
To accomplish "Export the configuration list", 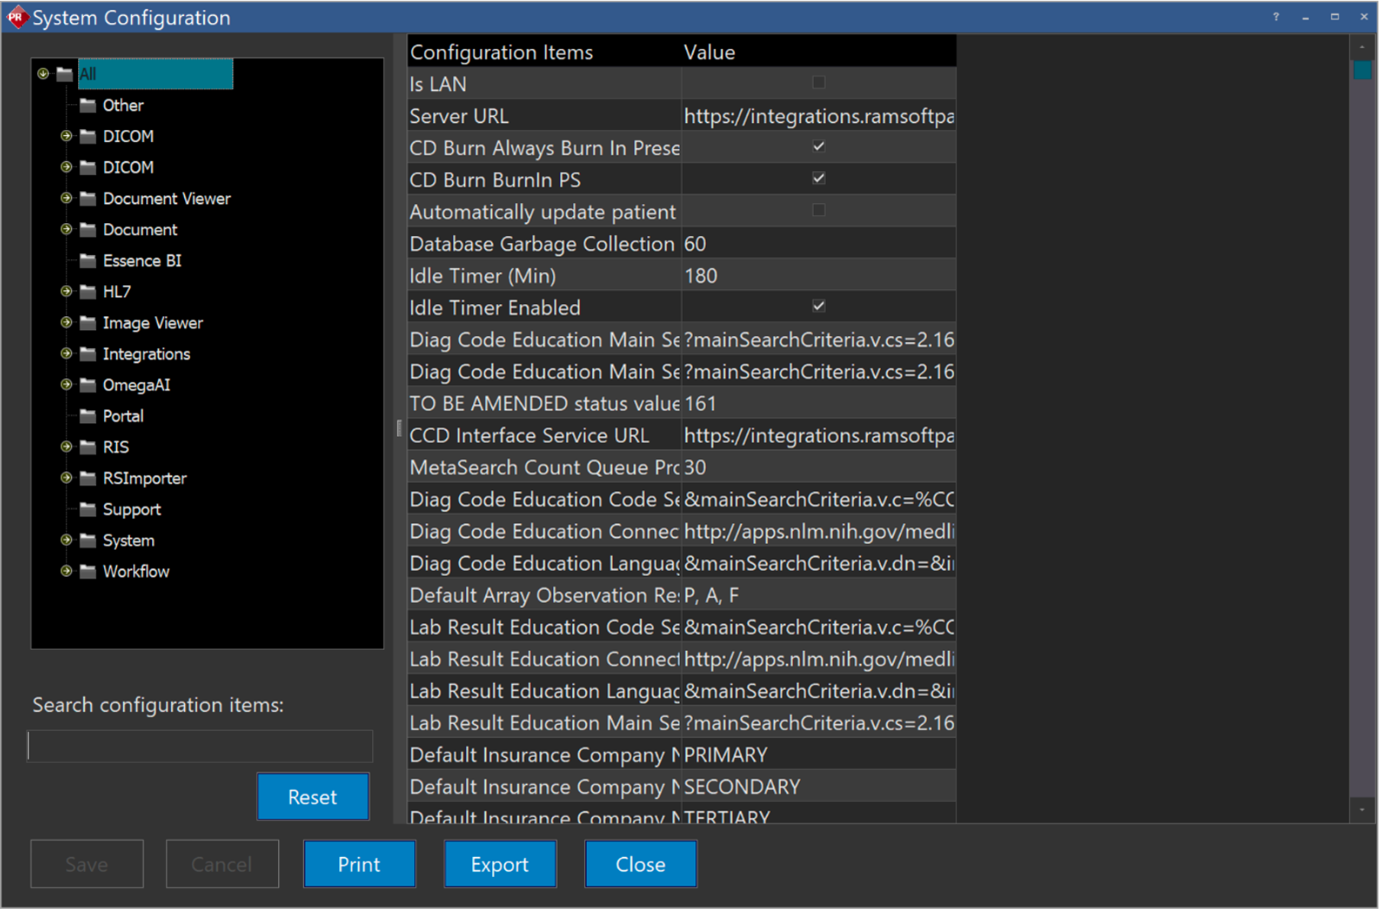I will click(x=500, y=863).
